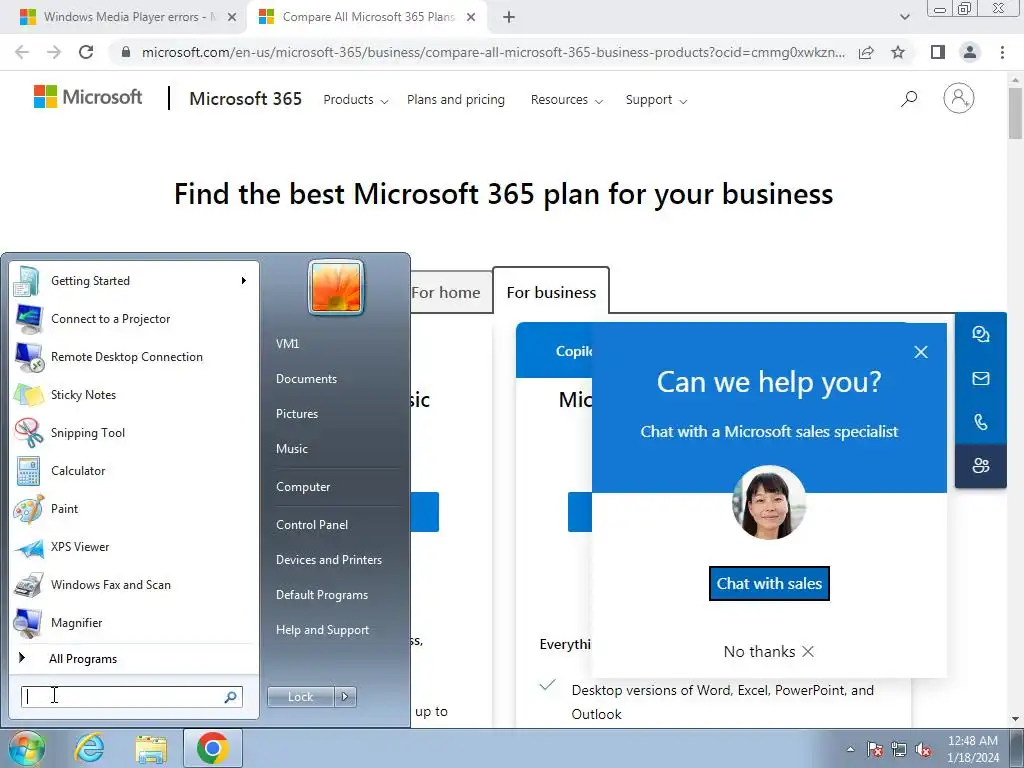Open the Getting Started icon in Start menu

pyautogui.click(x=27, y=281)
